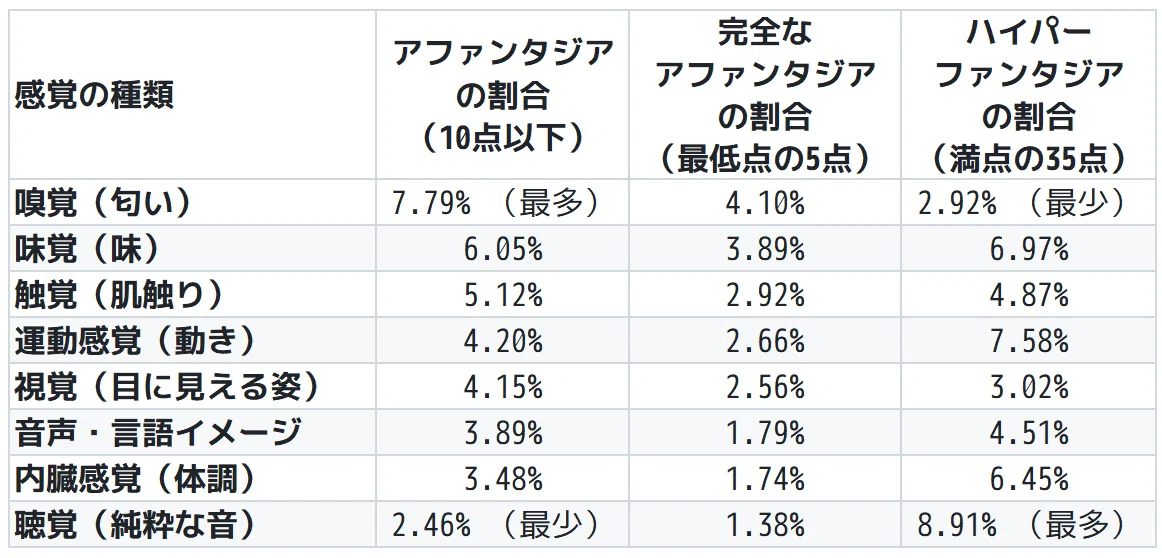
Task: Select the 運動感覚（動き） row label
Action: point(192,340)
